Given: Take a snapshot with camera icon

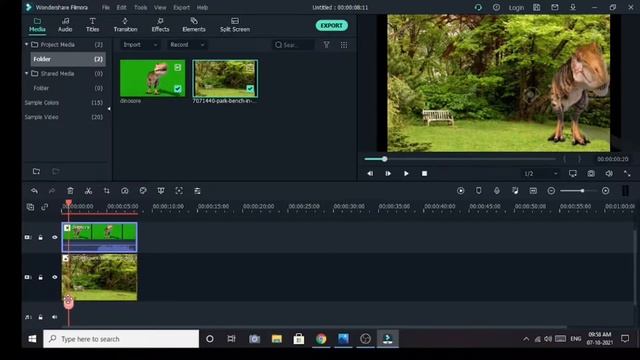Looking at the screenshot, I should pyautogui.click(x=591, y=173).
